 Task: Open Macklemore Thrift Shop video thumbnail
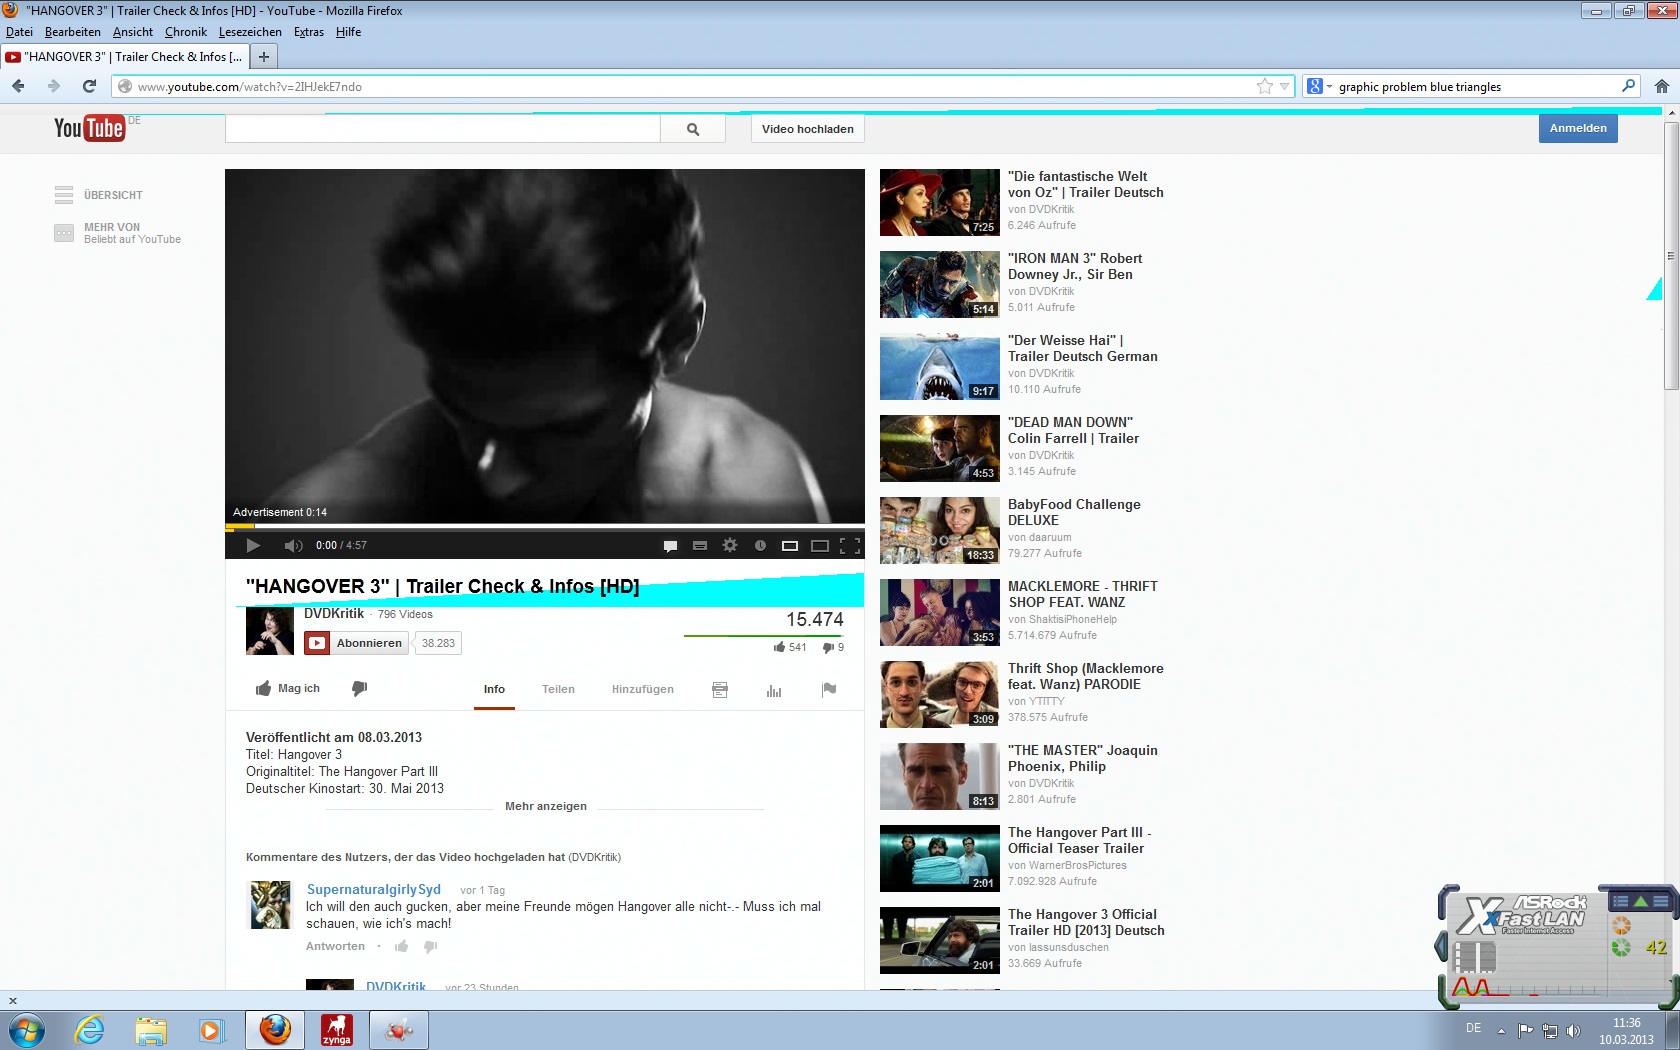940,612
